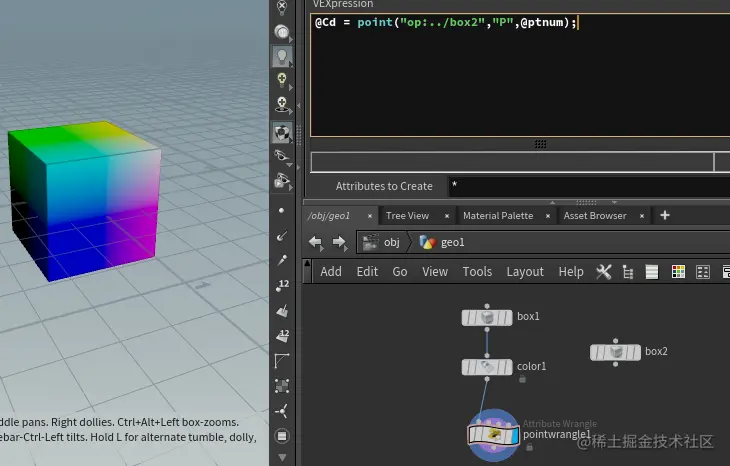The height and width of the screenshot is (466, 730).
Task: Toggle display point trails icon
Action: (282, 260)
